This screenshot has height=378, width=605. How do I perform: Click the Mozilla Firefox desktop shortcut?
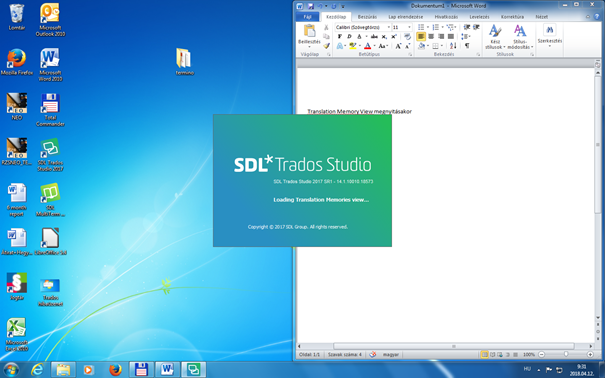click(x=17, y=62)
